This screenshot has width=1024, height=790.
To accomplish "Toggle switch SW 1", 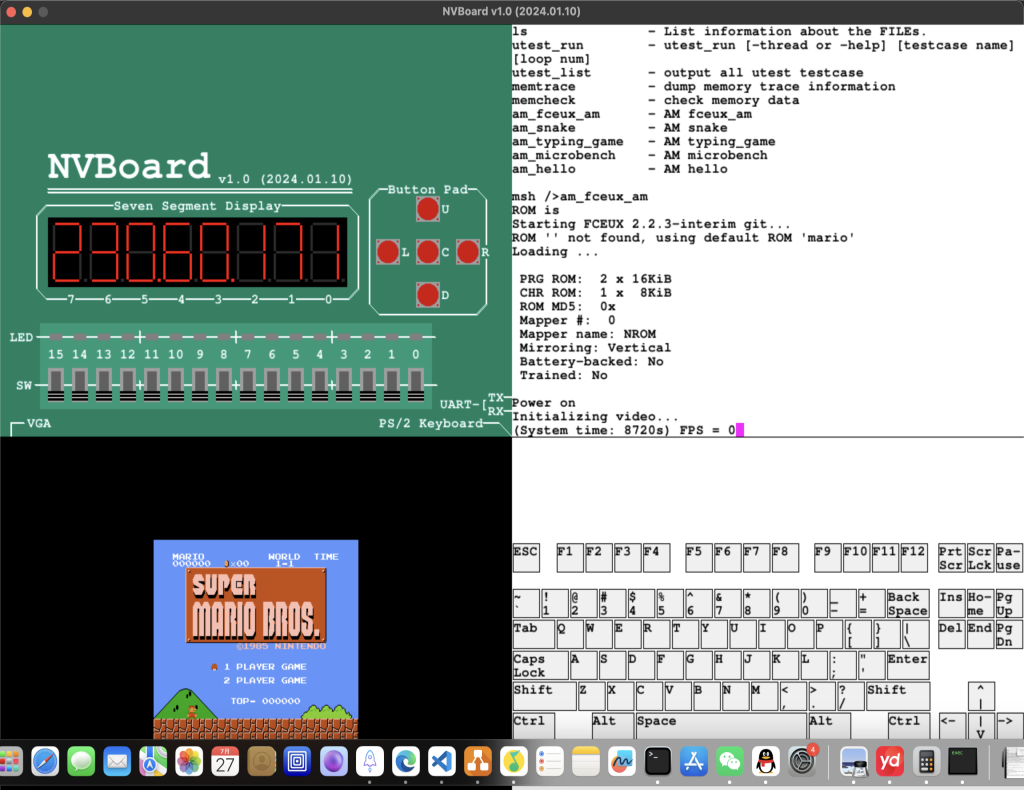I will [392, 385].
